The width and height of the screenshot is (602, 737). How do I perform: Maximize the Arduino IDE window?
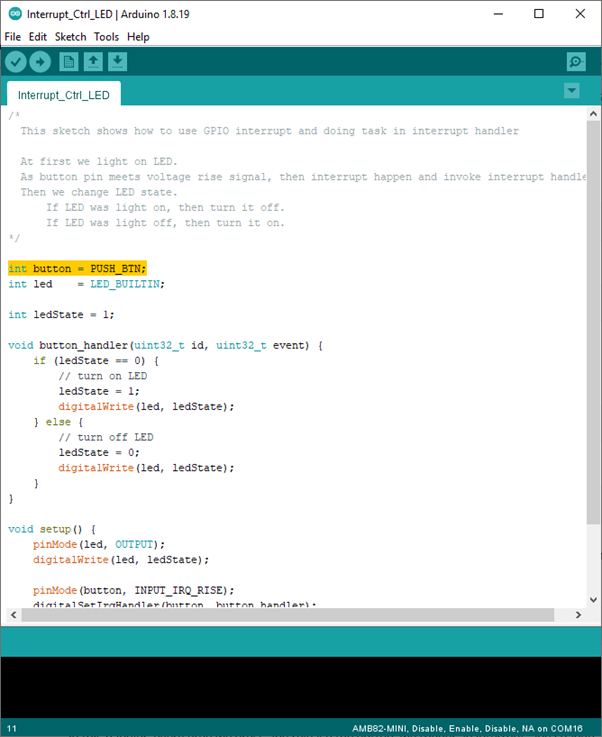tap(539, 14)
